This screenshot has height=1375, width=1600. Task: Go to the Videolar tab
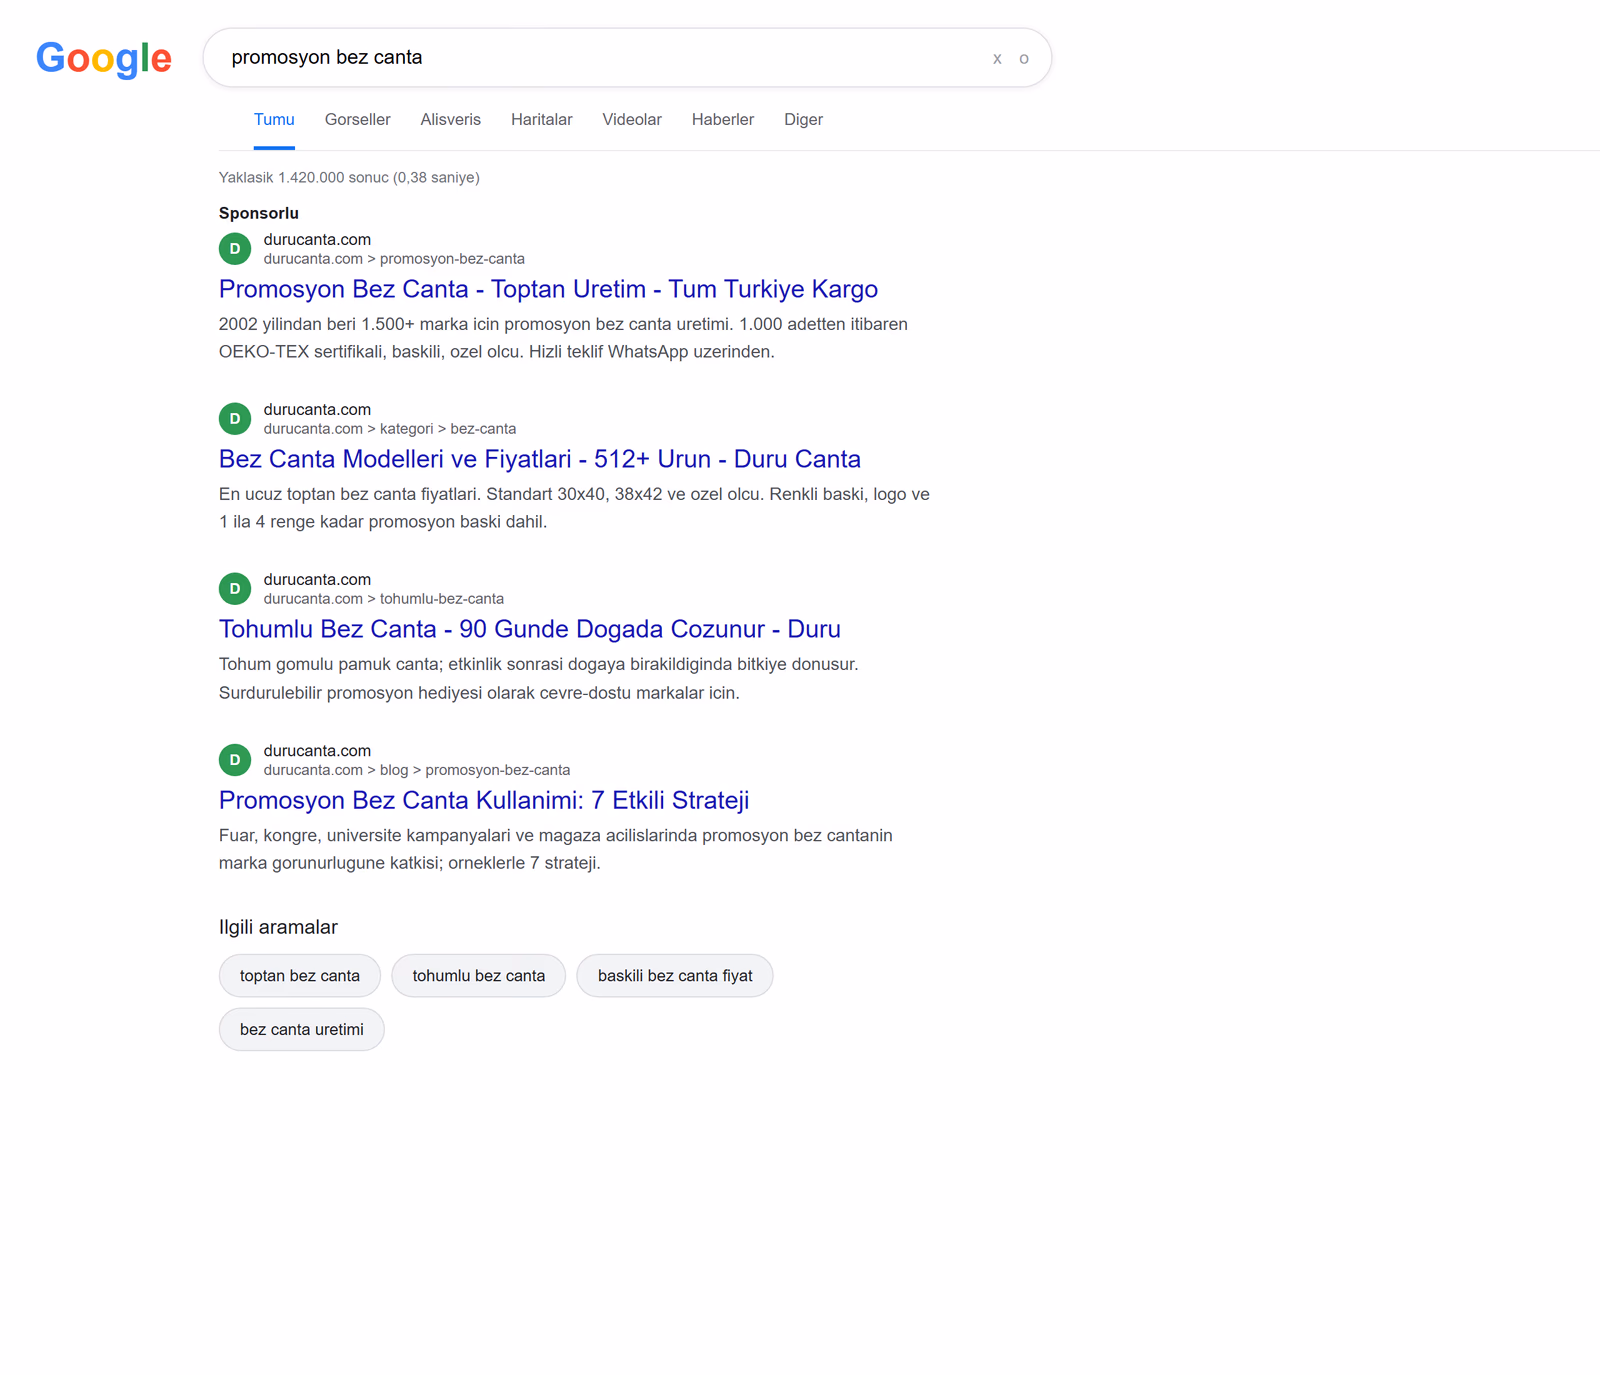632,120
